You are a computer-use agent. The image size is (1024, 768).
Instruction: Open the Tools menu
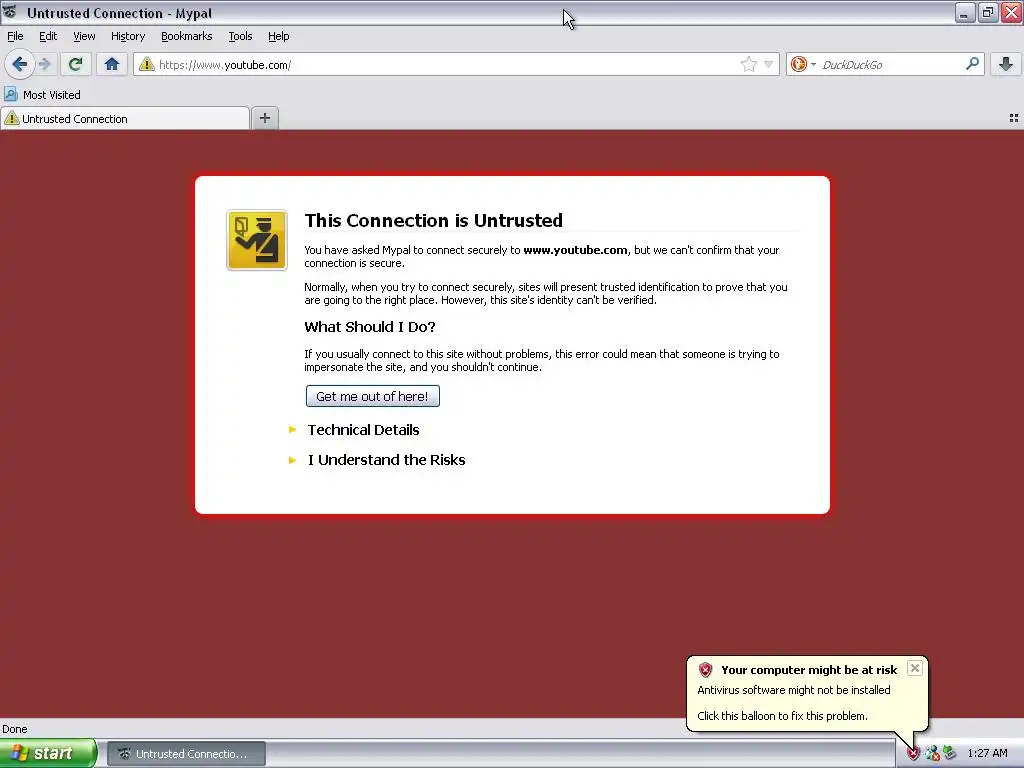240,36
